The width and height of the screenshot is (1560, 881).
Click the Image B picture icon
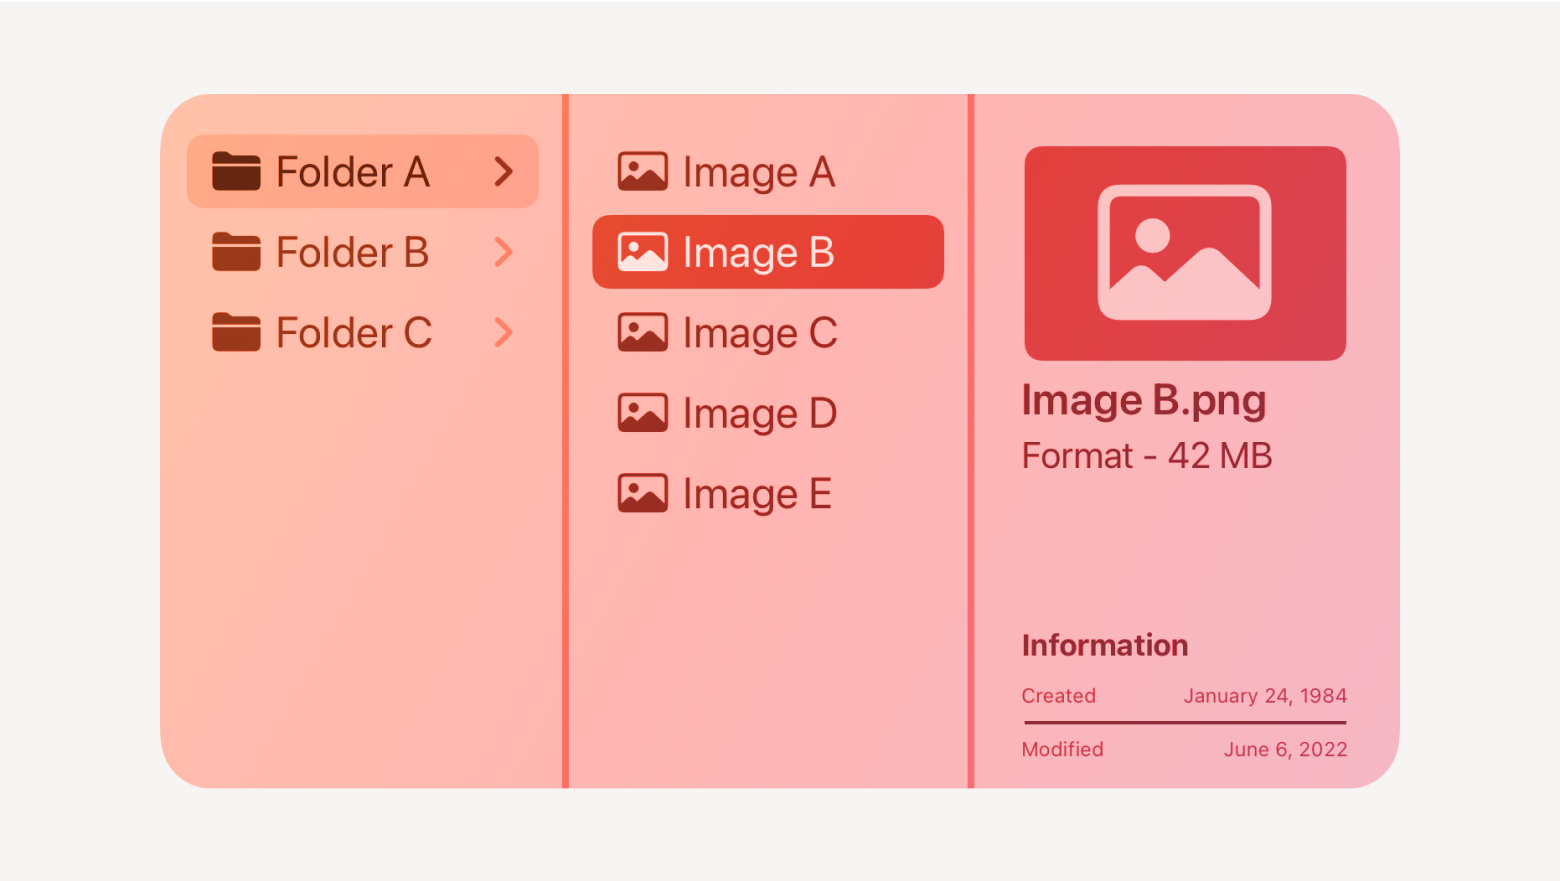point(642,252)
